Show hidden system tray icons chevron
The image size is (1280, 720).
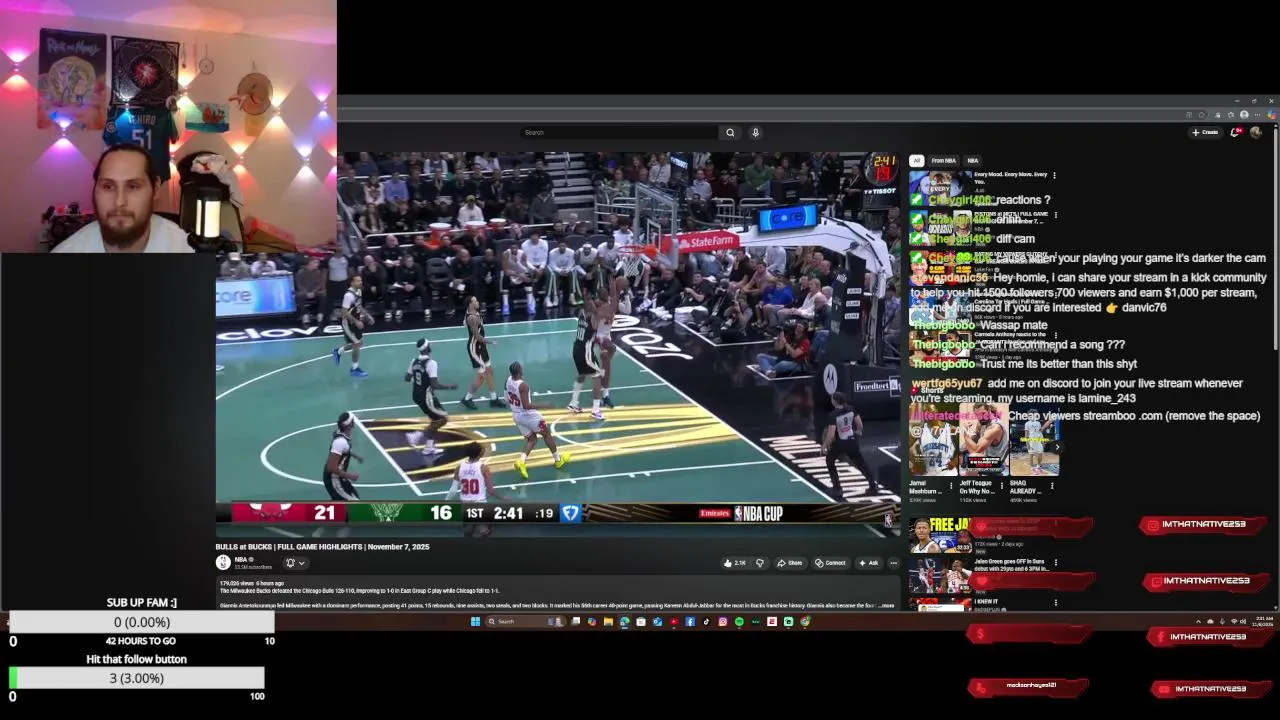[1198, 621]
